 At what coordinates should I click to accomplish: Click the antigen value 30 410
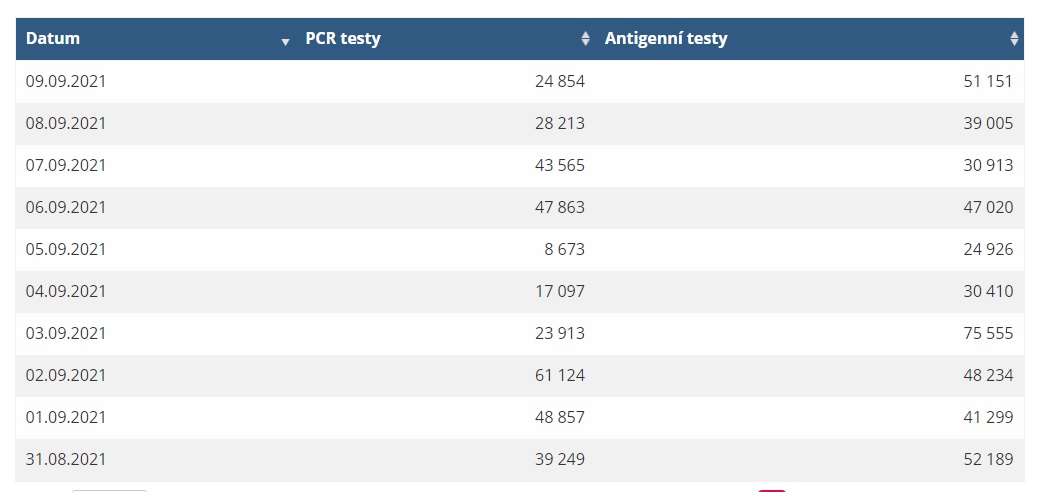[x=988, y=291]
